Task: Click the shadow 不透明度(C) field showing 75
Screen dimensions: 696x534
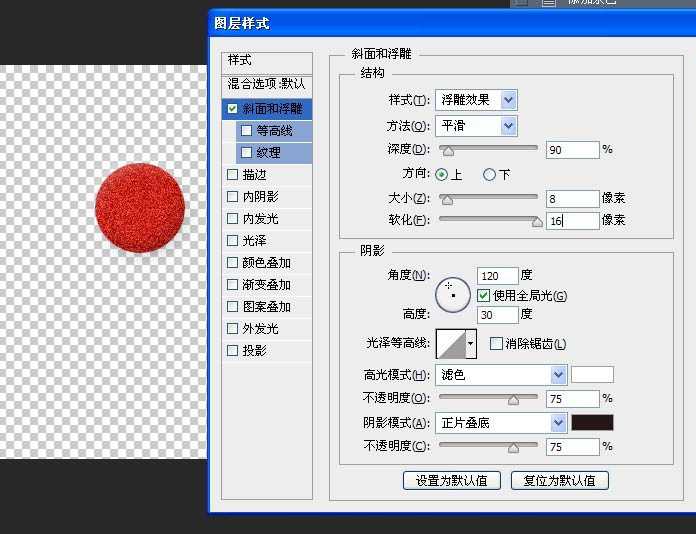Action: pyautogui.click(x=573, y=447)
